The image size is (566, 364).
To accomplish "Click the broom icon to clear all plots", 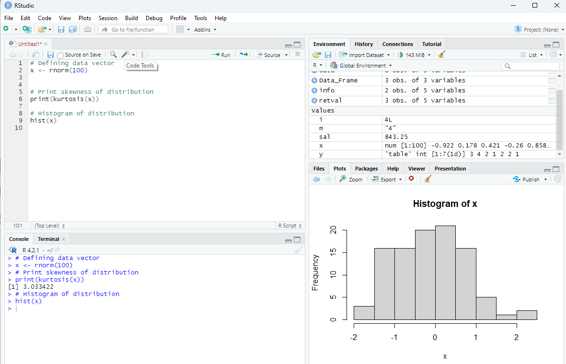I will click(x=428, y=179).
